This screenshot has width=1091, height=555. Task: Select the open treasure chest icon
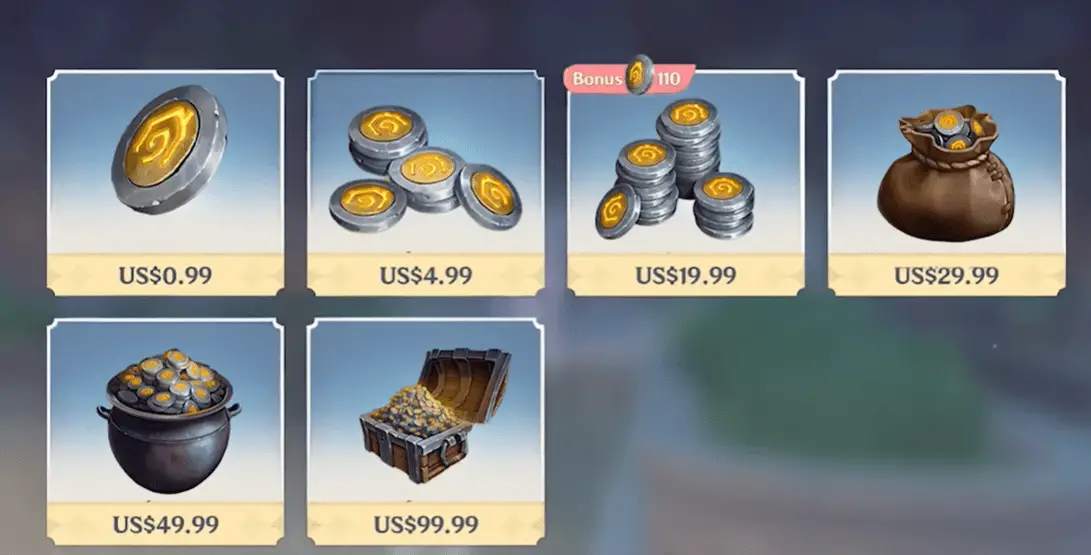tap(436, 415)
